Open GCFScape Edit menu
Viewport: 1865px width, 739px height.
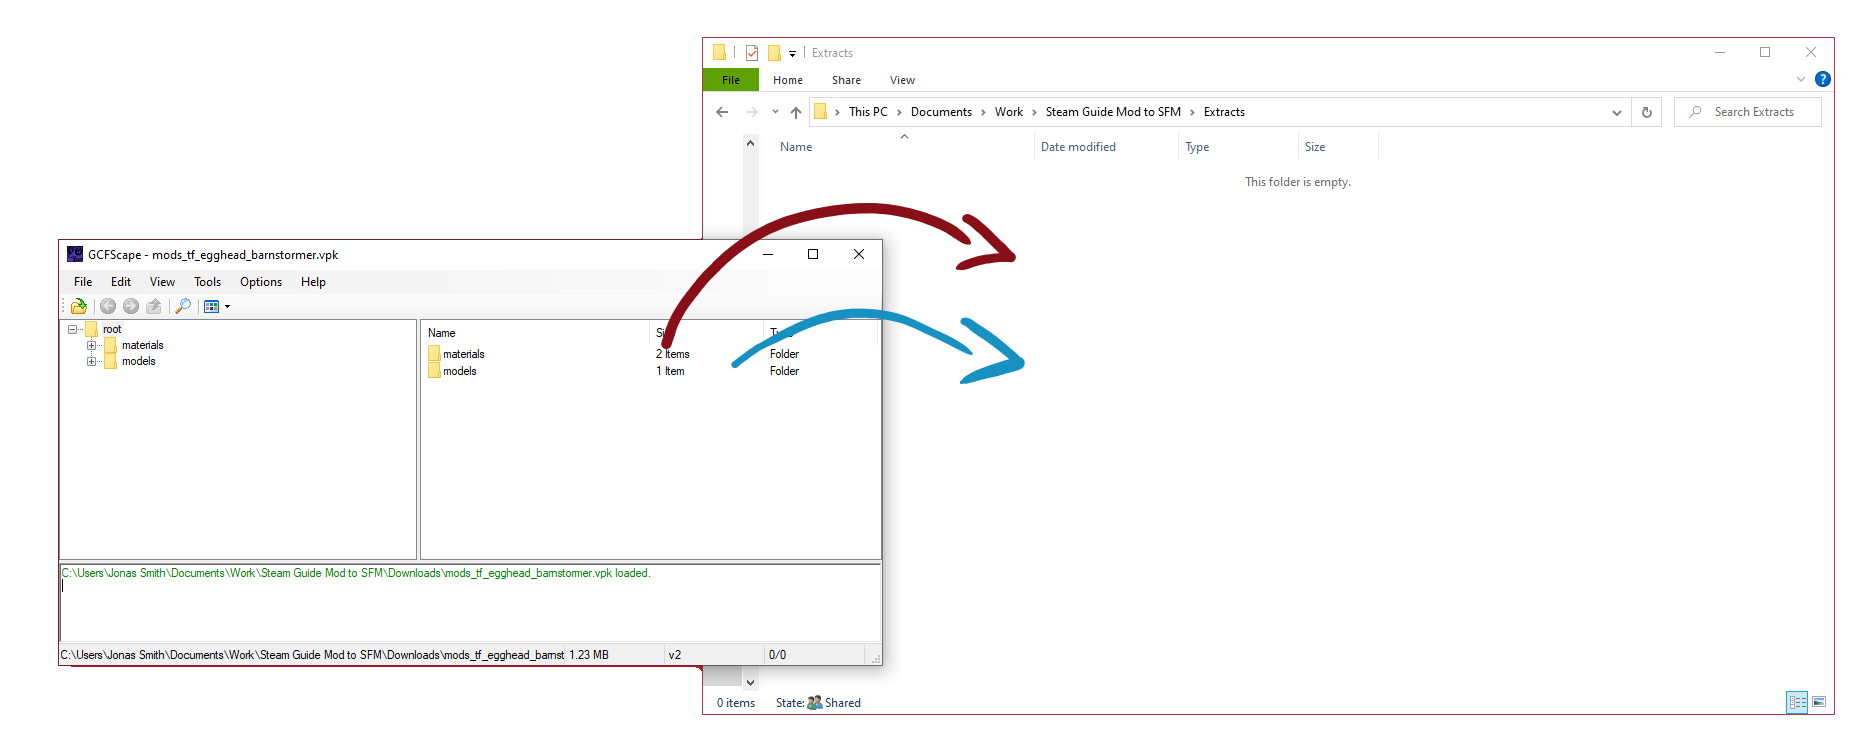point(121,282)
